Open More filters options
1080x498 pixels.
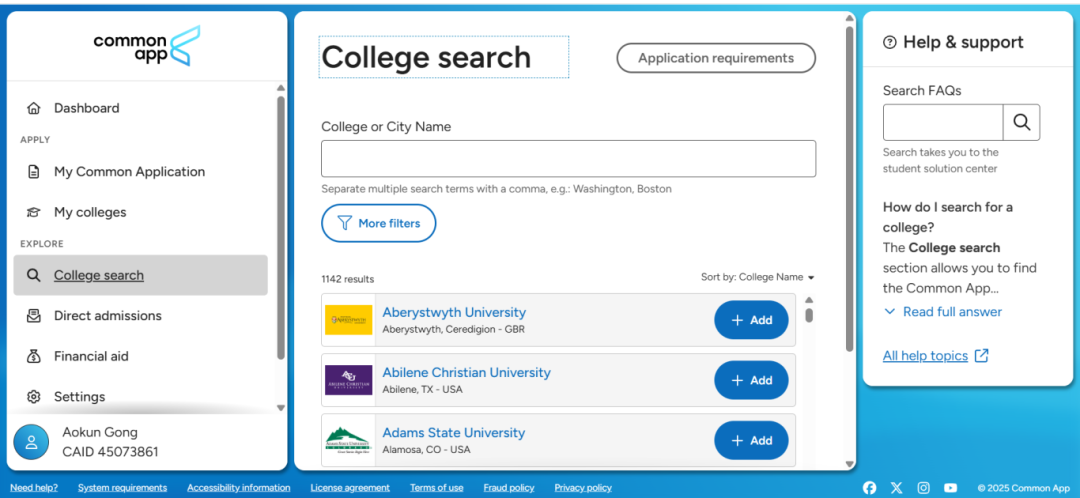[x=378, y=223]
